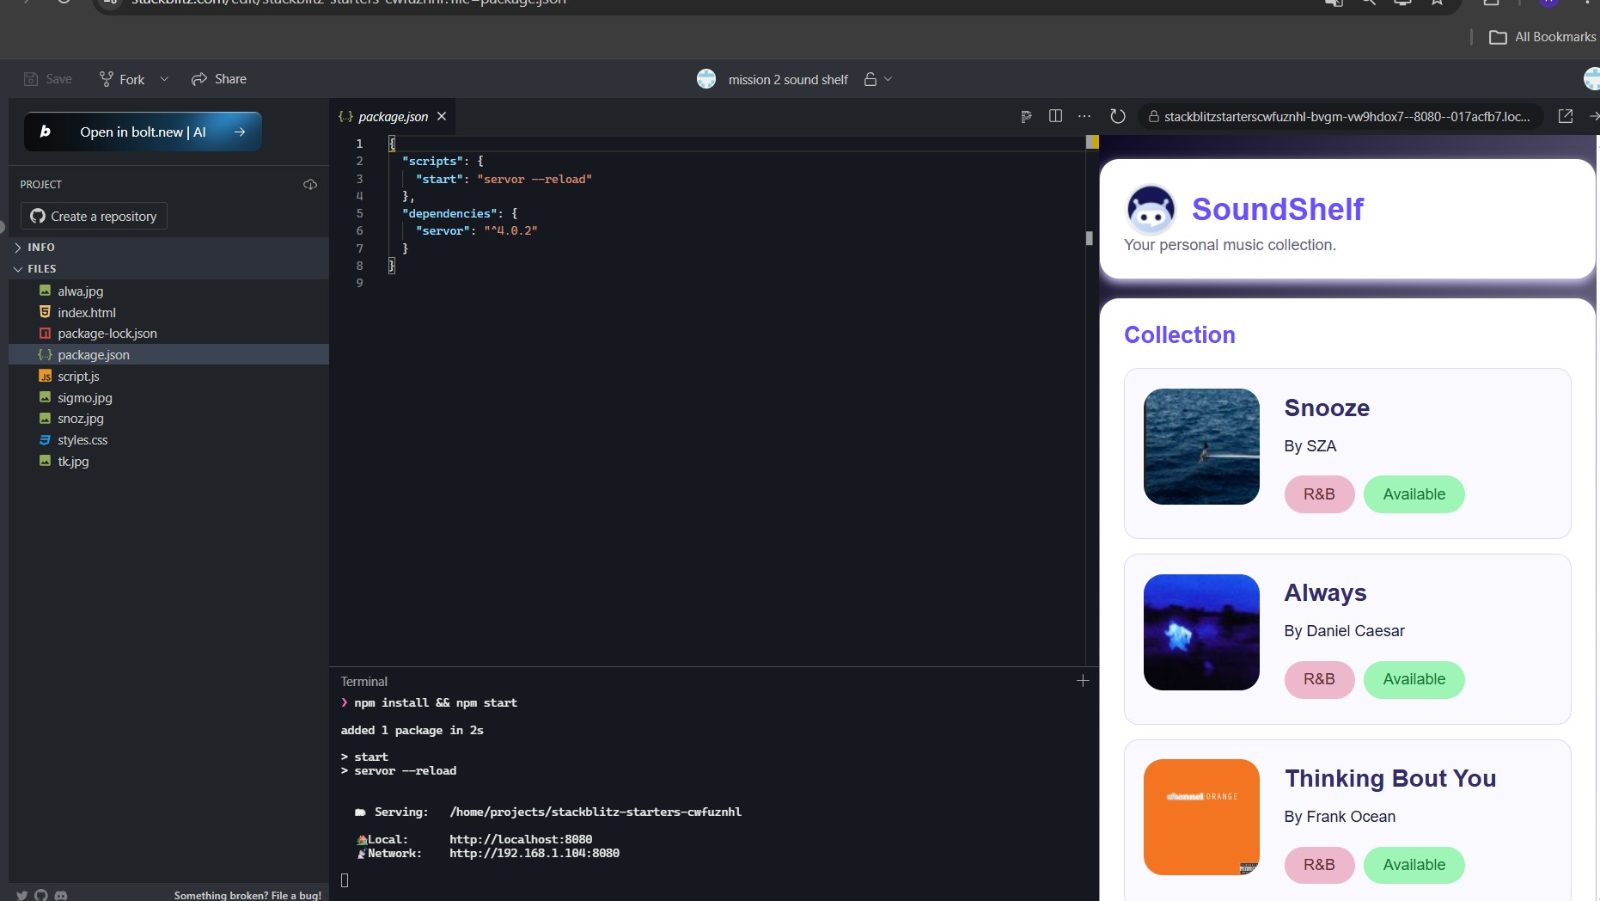Open the StackBlitz Twitter link icon

(x=22, y=895)
